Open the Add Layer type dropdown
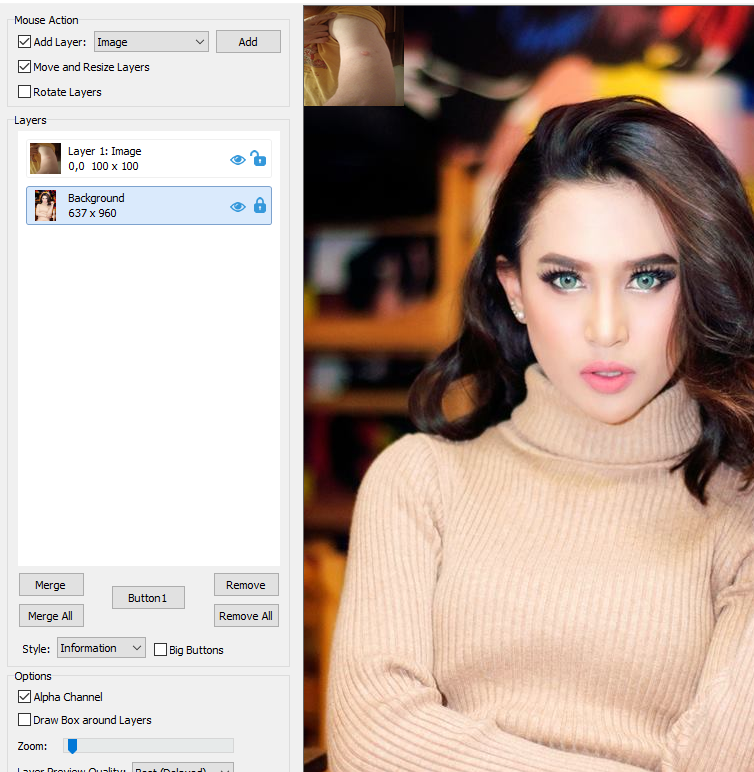 point(151,42)
